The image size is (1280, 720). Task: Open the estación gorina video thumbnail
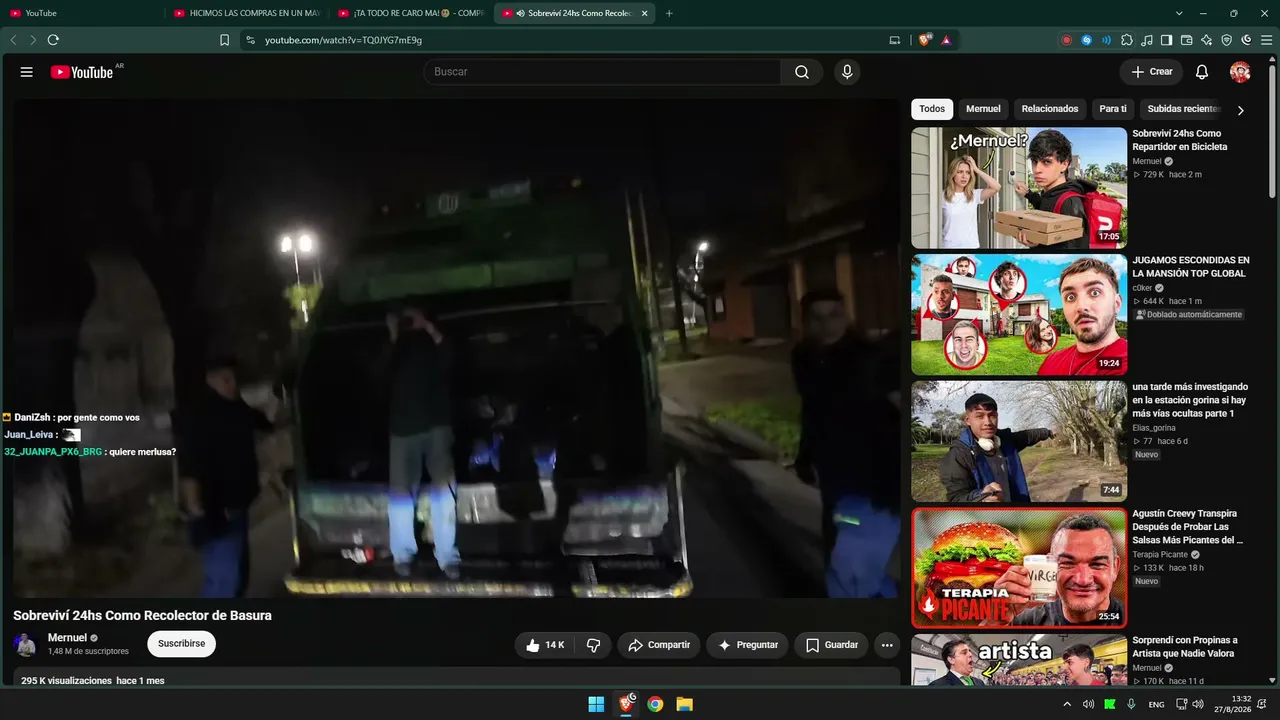(x=1019, y=441)
